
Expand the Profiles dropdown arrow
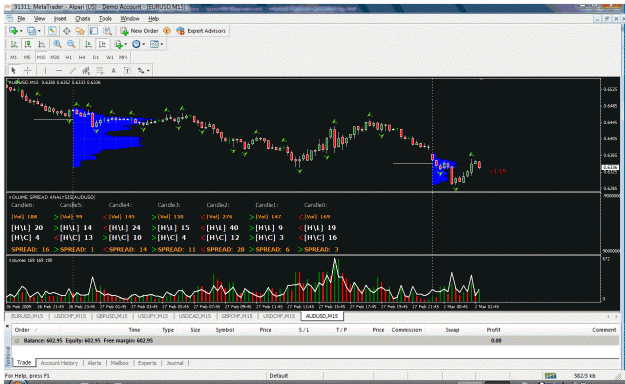[x=39, y=31]
